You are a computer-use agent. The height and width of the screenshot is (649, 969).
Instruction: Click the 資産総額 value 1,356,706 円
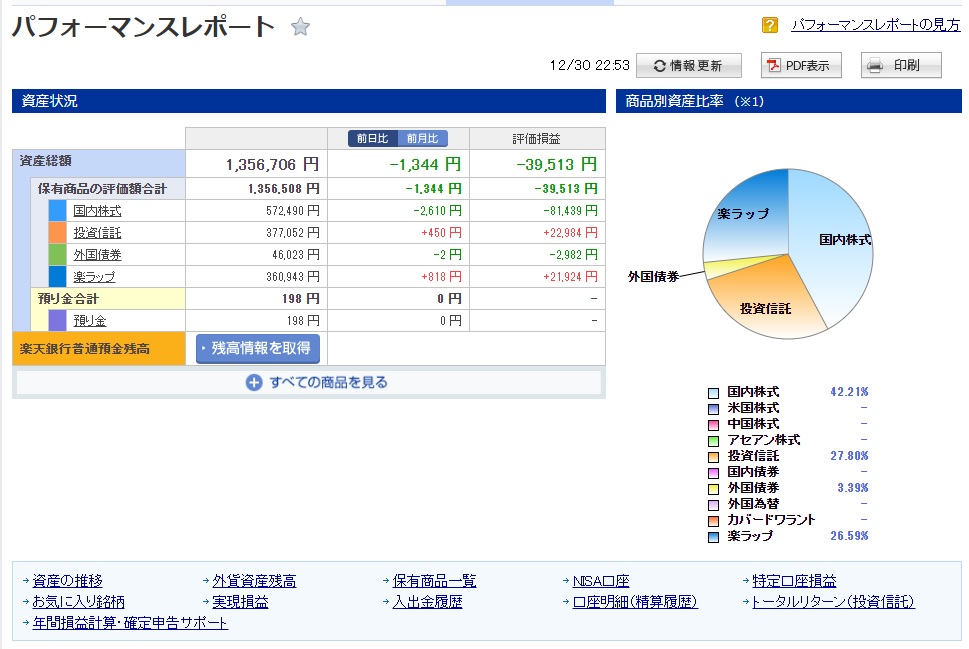click(x=273, y=164)
